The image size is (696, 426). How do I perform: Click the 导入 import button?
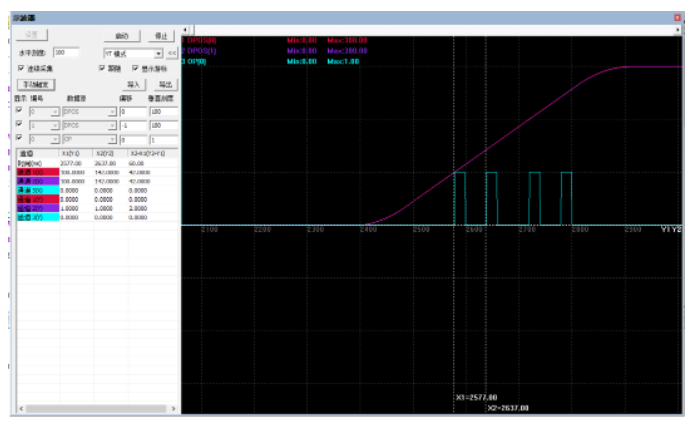click(133, 85)
